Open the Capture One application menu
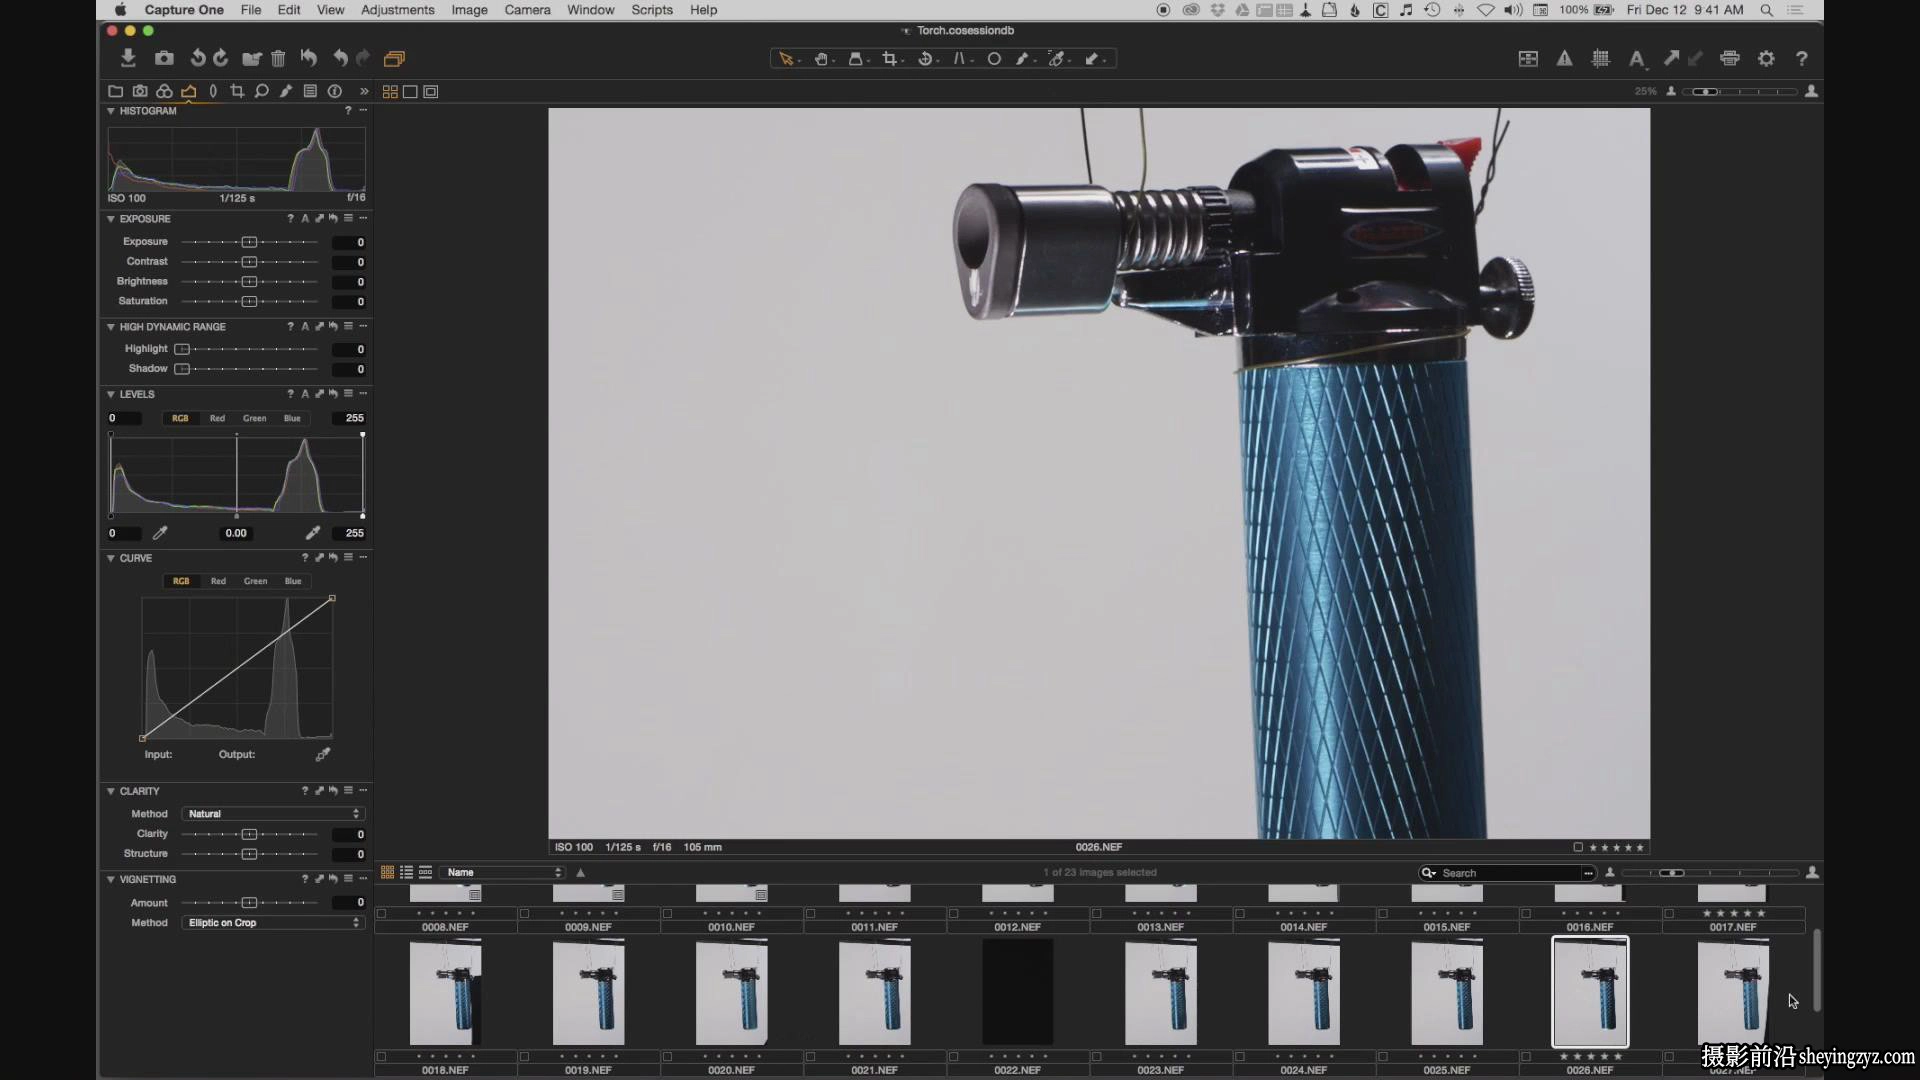The image size is (1920, 1080). coord(184,10)
